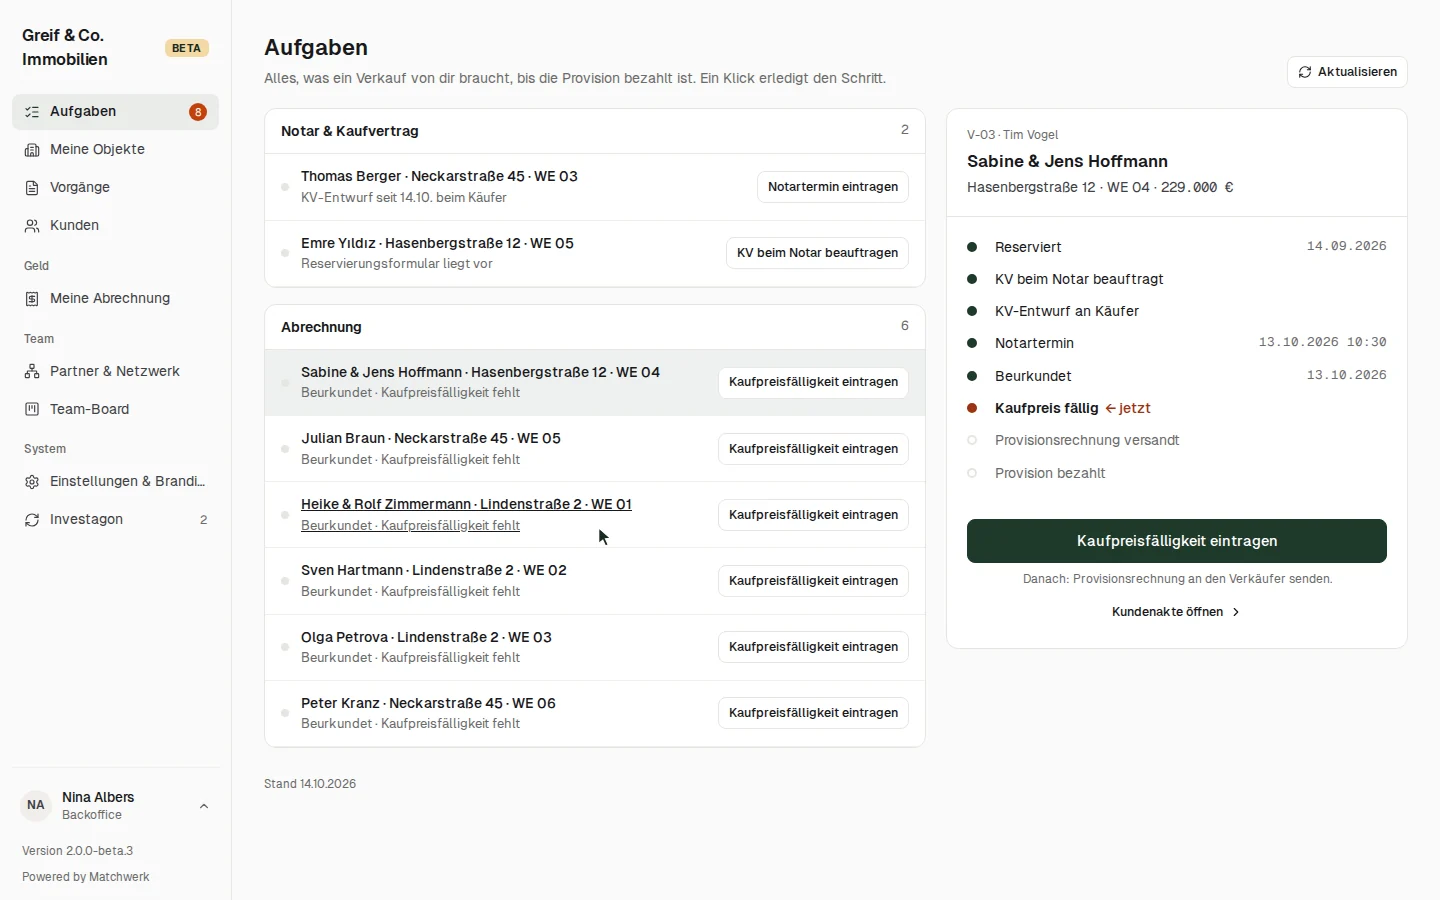
Task: Open Einstellungen & Branding page
Action: (115, 482)
